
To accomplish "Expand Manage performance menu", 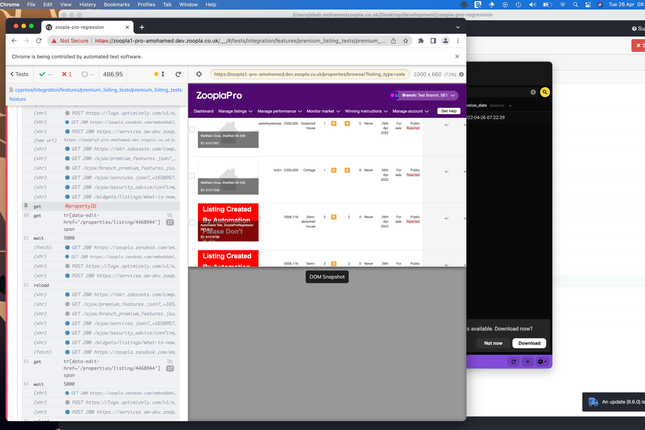I will 280,111.
